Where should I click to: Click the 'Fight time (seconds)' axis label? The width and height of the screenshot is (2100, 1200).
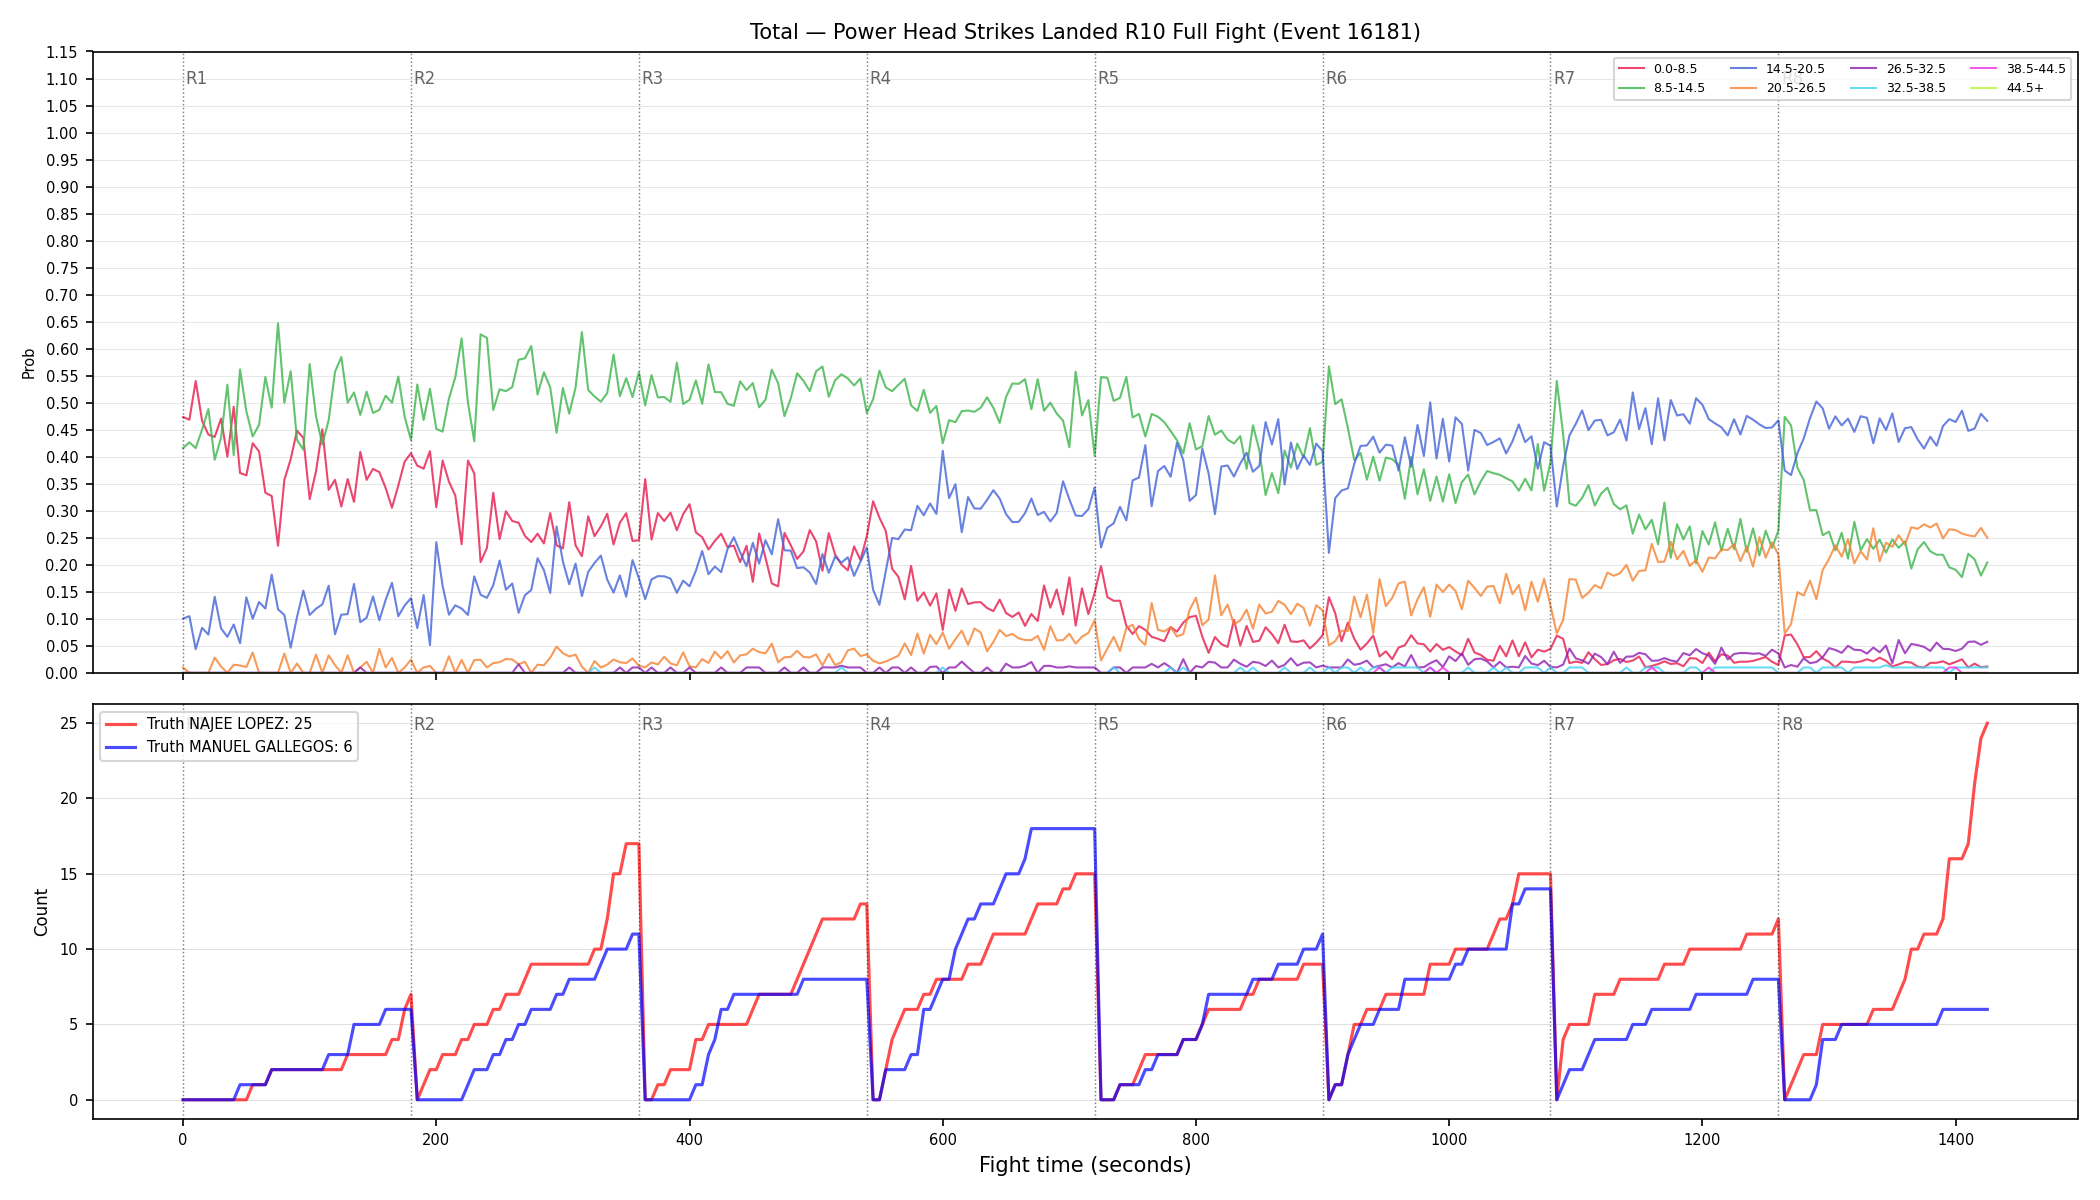(x=1085, y=1165)
